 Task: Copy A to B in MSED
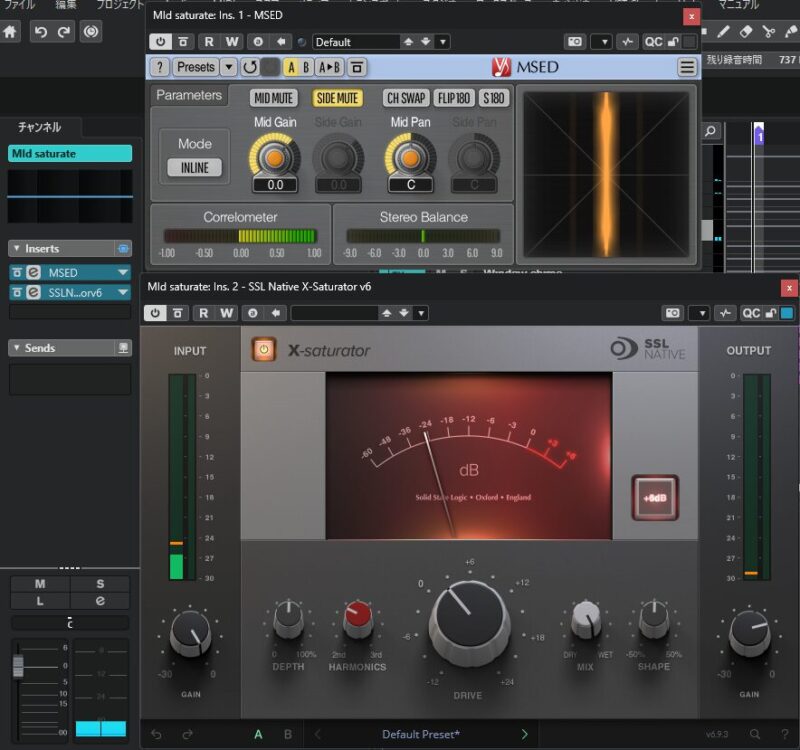point(329,67)
